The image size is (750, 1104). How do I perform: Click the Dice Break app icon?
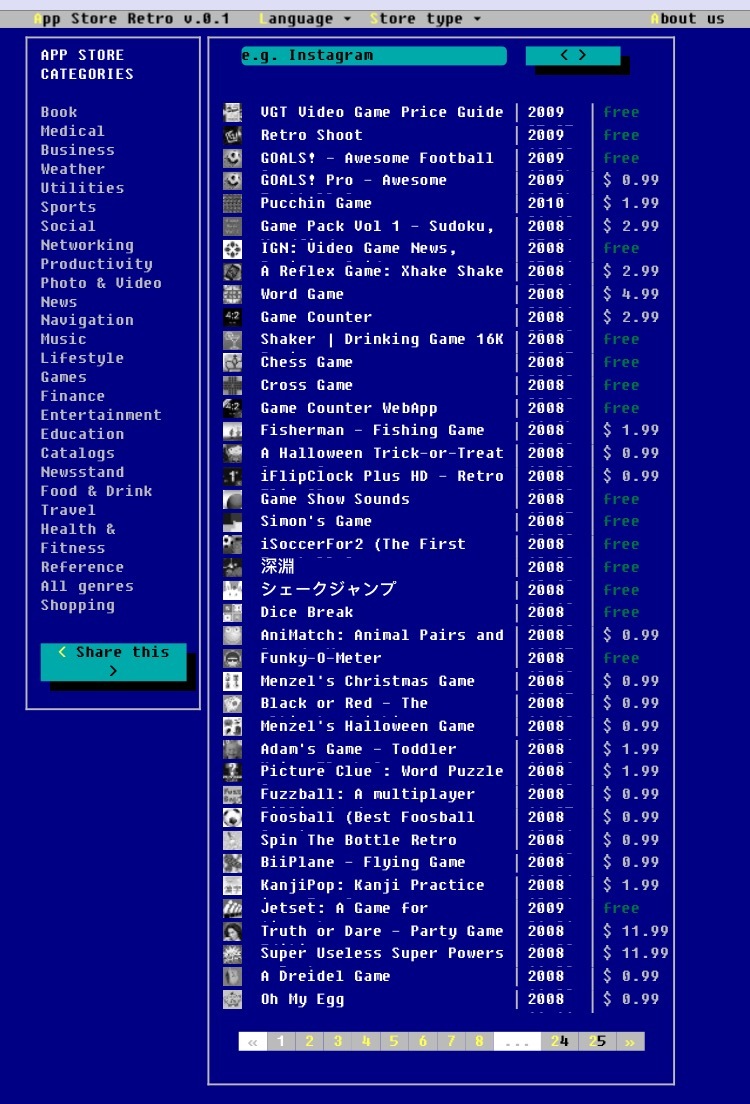pos(232,612)
